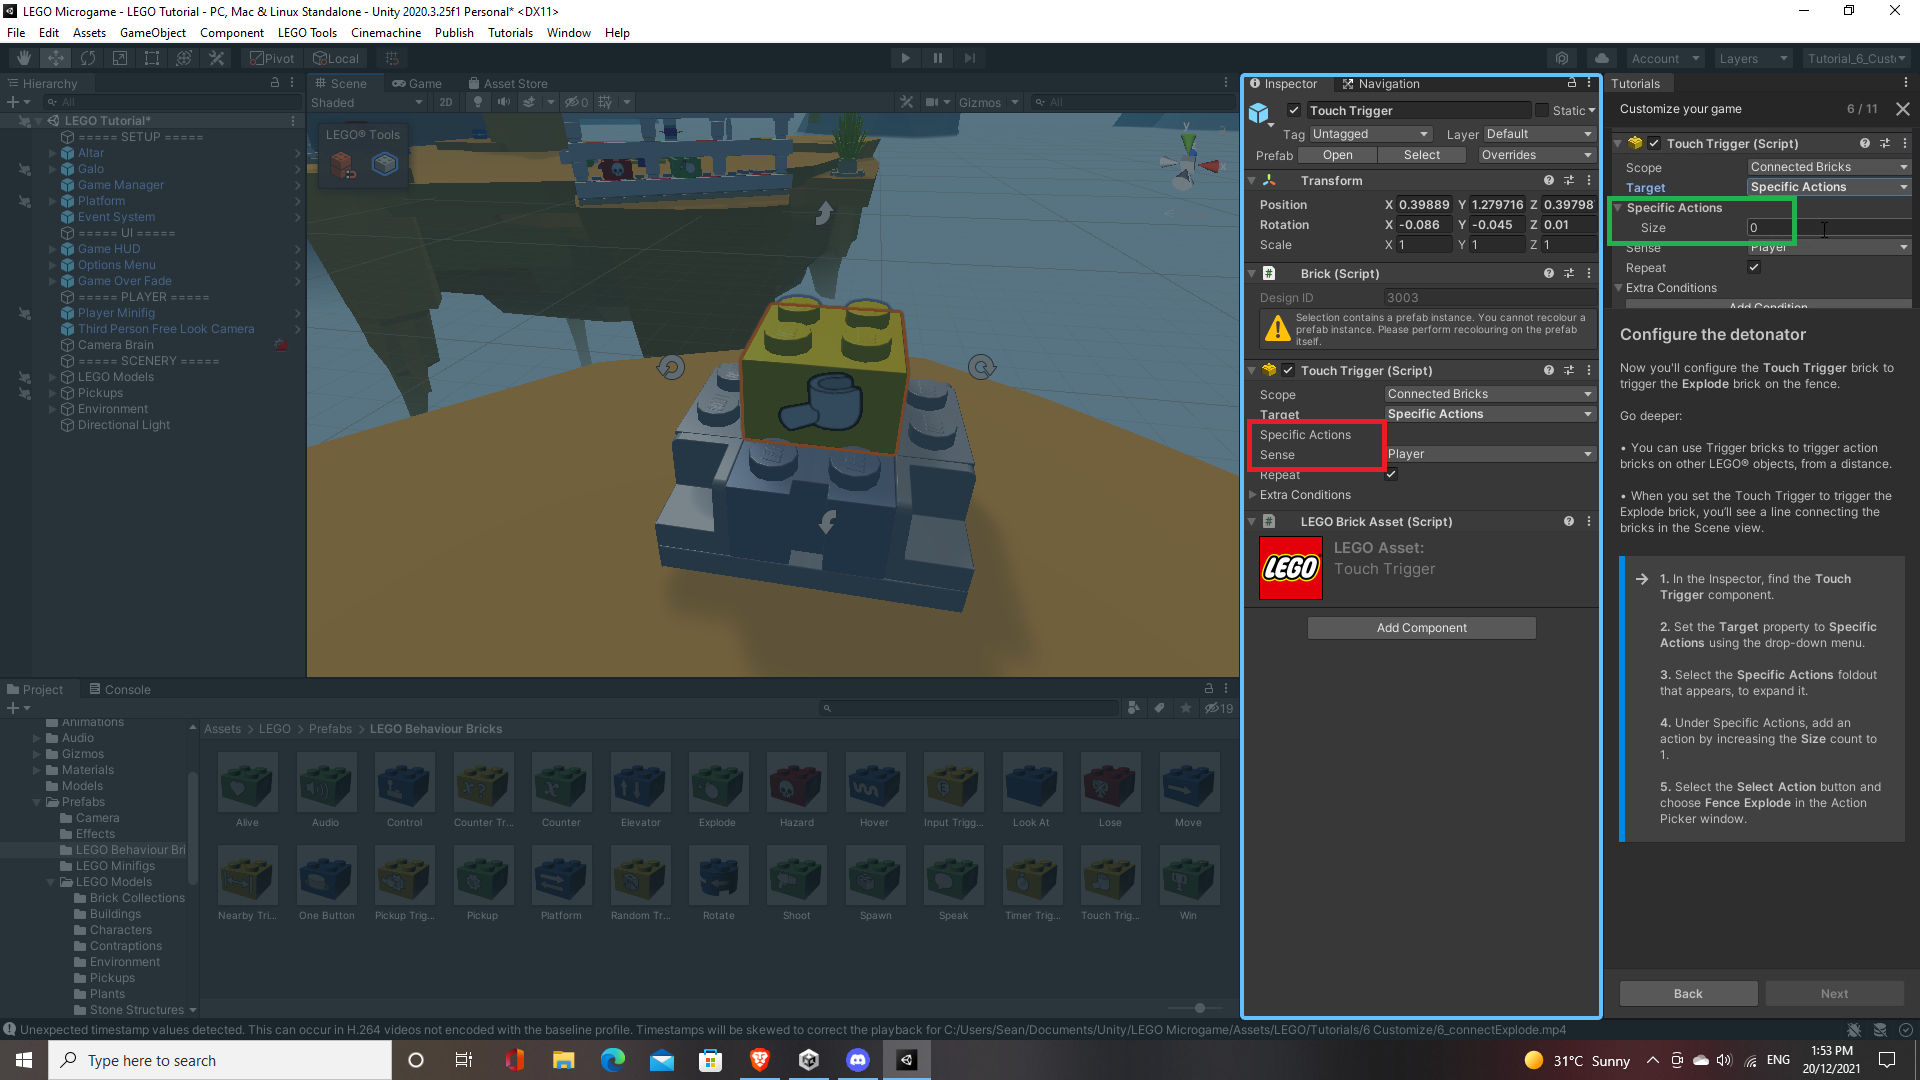1920x1080 pixels.
Task: Open cloud services icon
Action: pyautogui.click(x=1602, y=58)
